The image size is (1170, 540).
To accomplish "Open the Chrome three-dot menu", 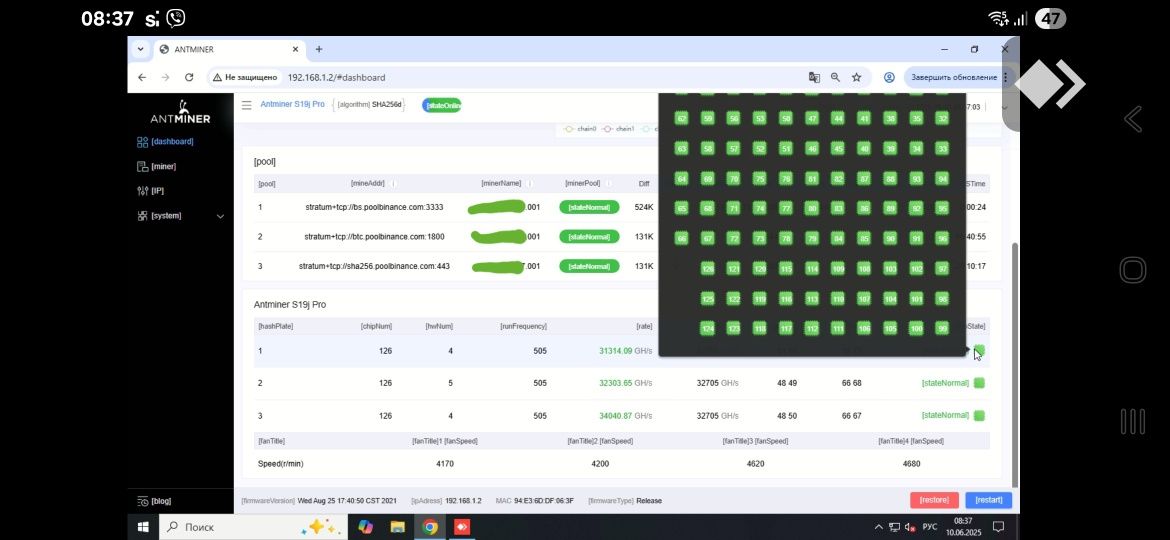I will (1005, 78).
